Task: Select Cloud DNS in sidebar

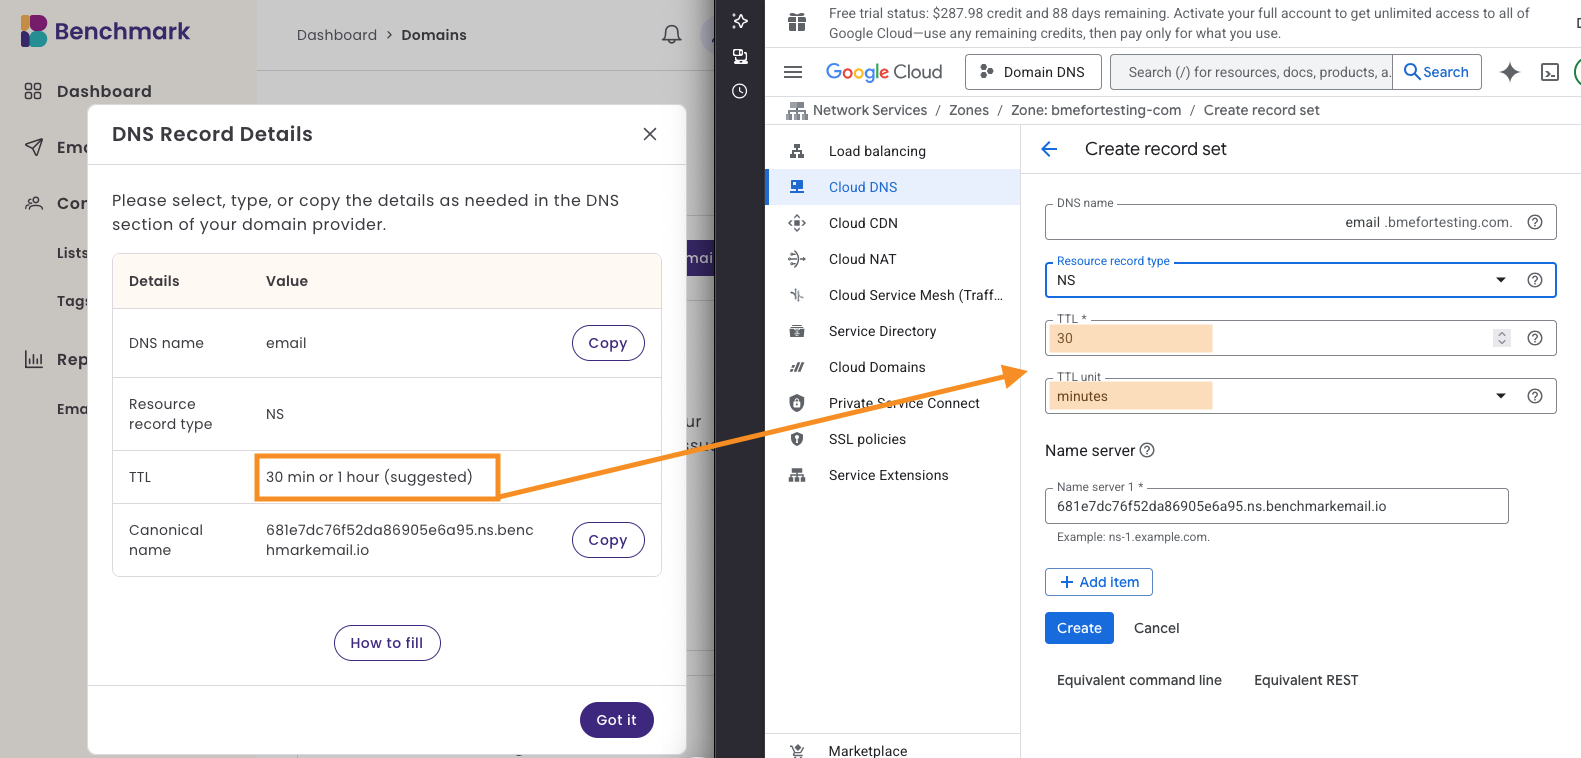Action: pos(893,187)
